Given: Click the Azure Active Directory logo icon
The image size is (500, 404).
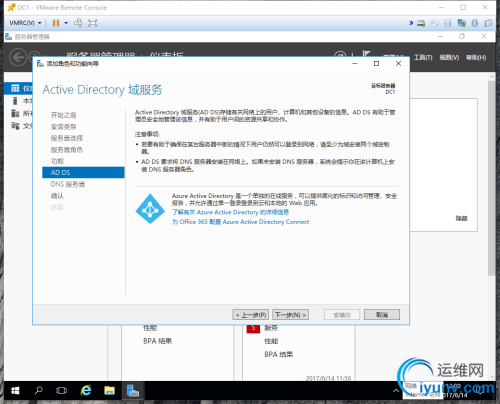Looking at the screenshot, I should coord(150,209).
